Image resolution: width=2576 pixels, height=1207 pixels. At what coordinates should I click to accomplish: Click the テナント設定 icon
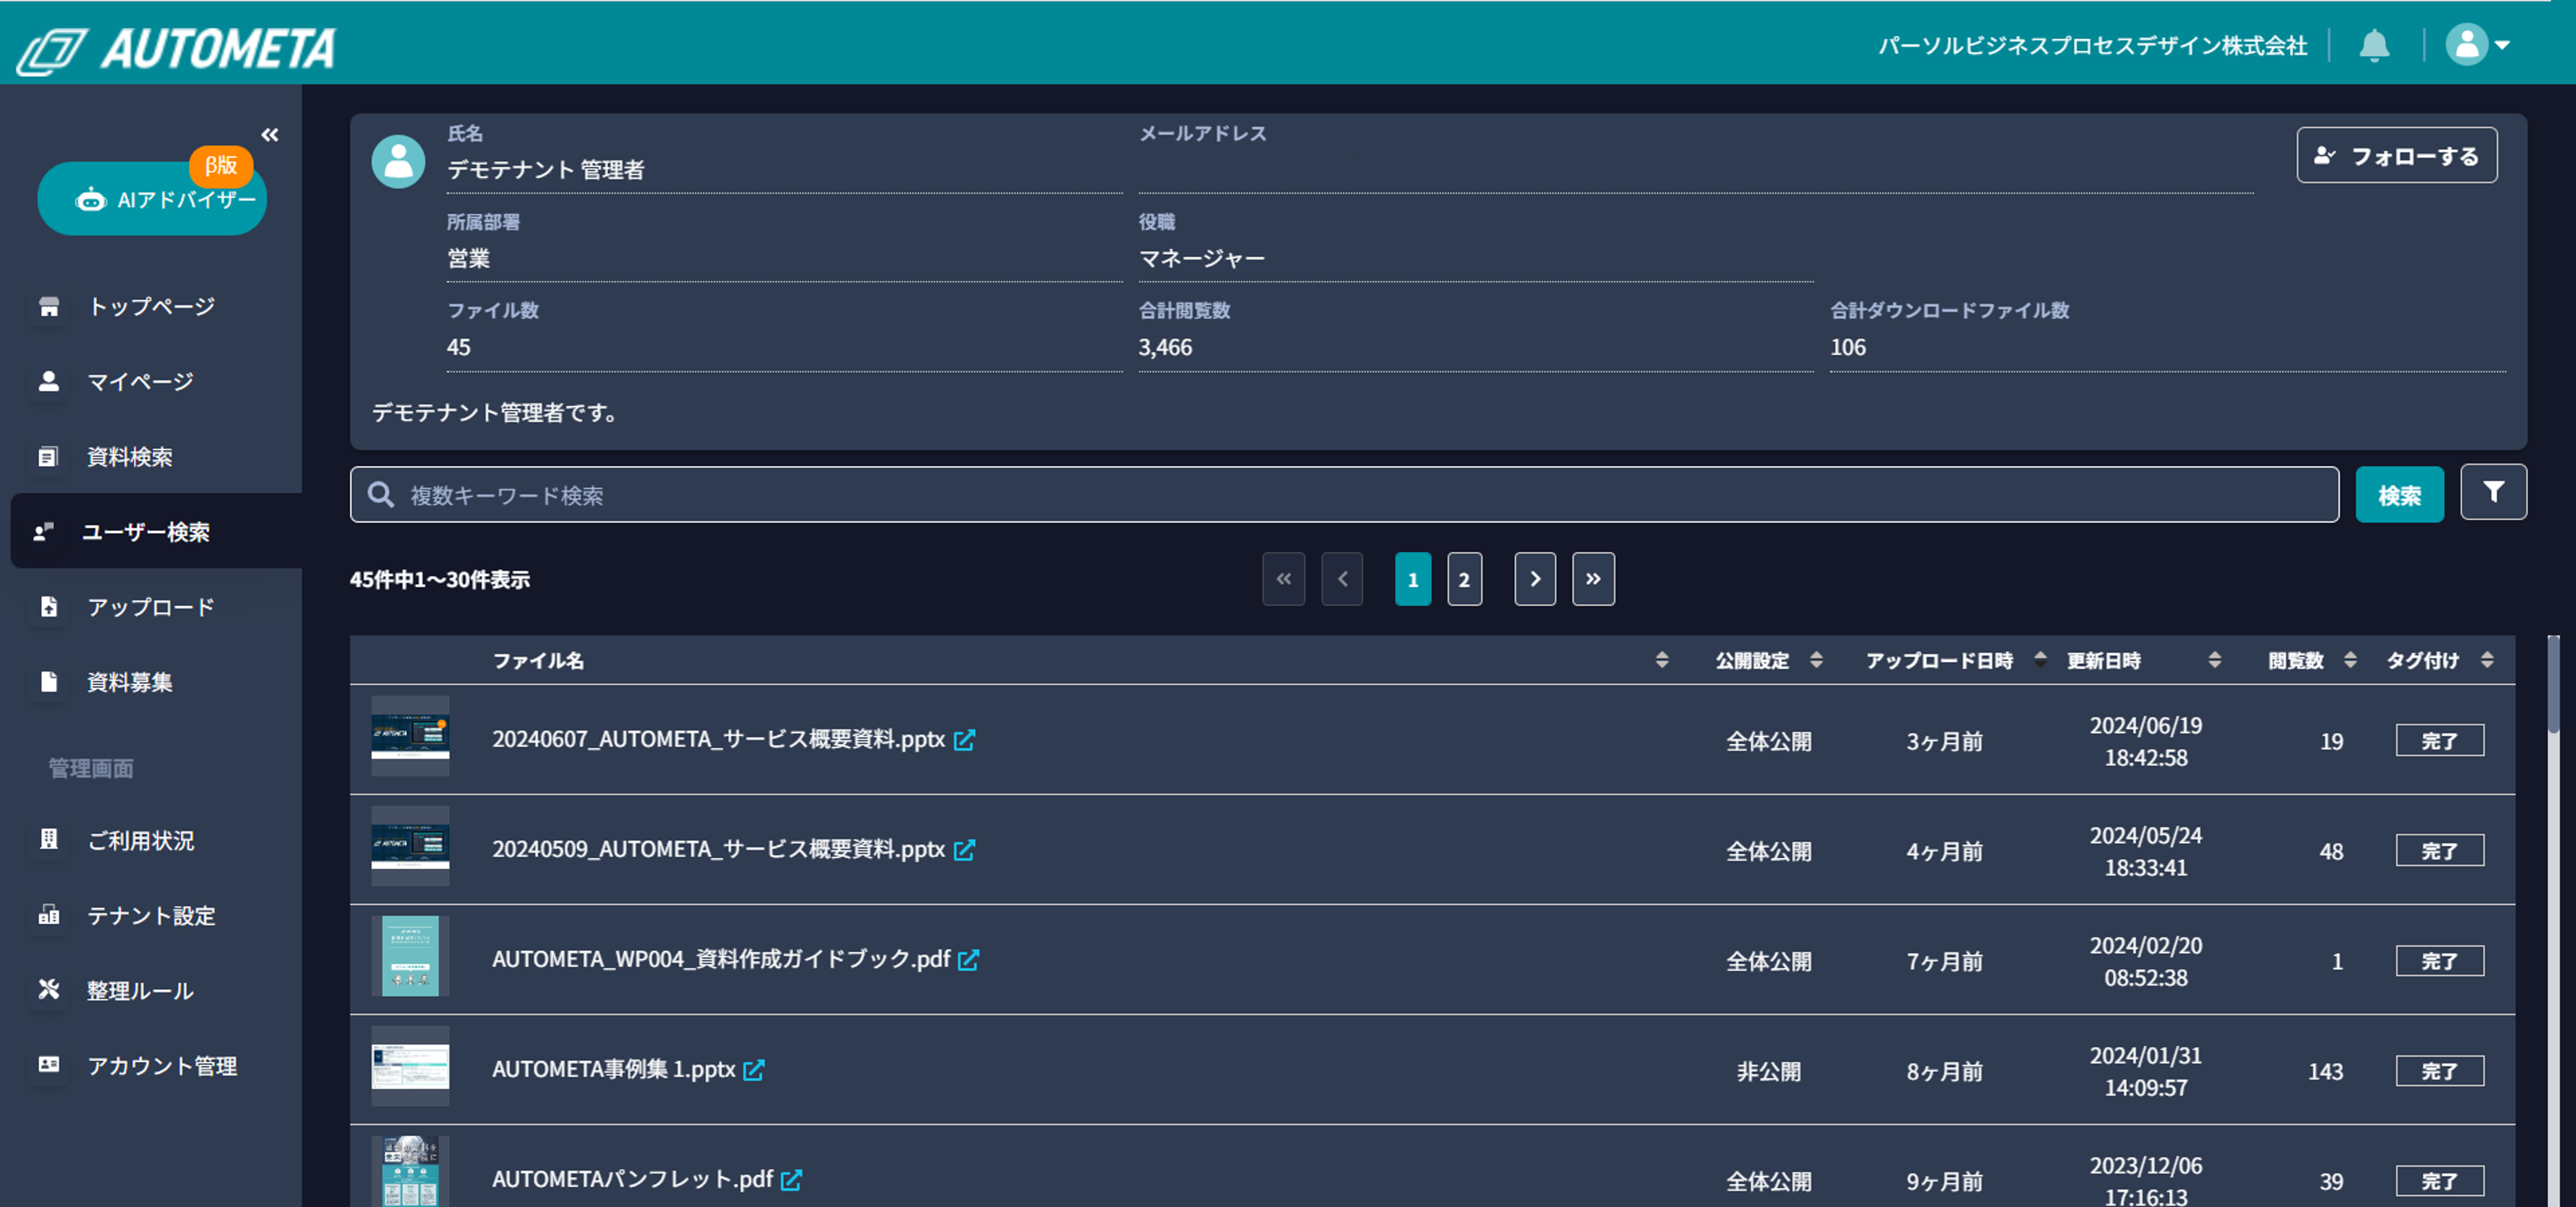pyautogui.click(x=49, y=914)
